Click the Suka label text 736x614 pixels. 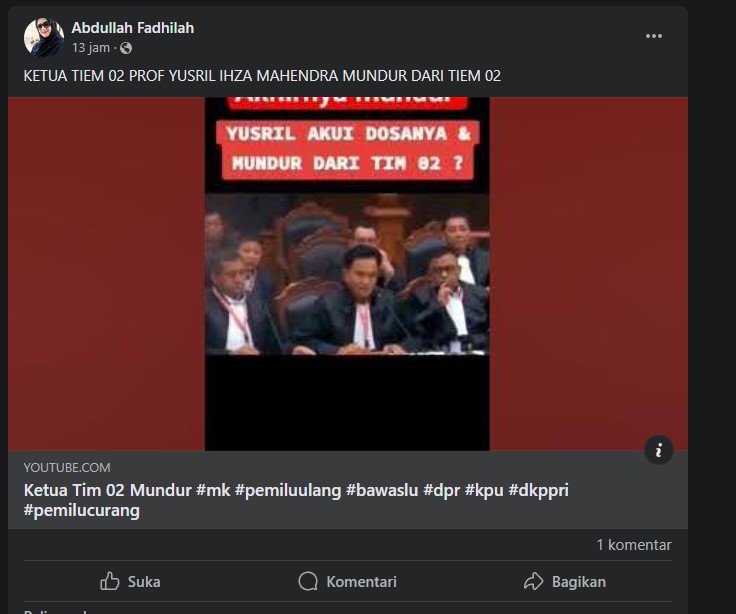[144, 582]
